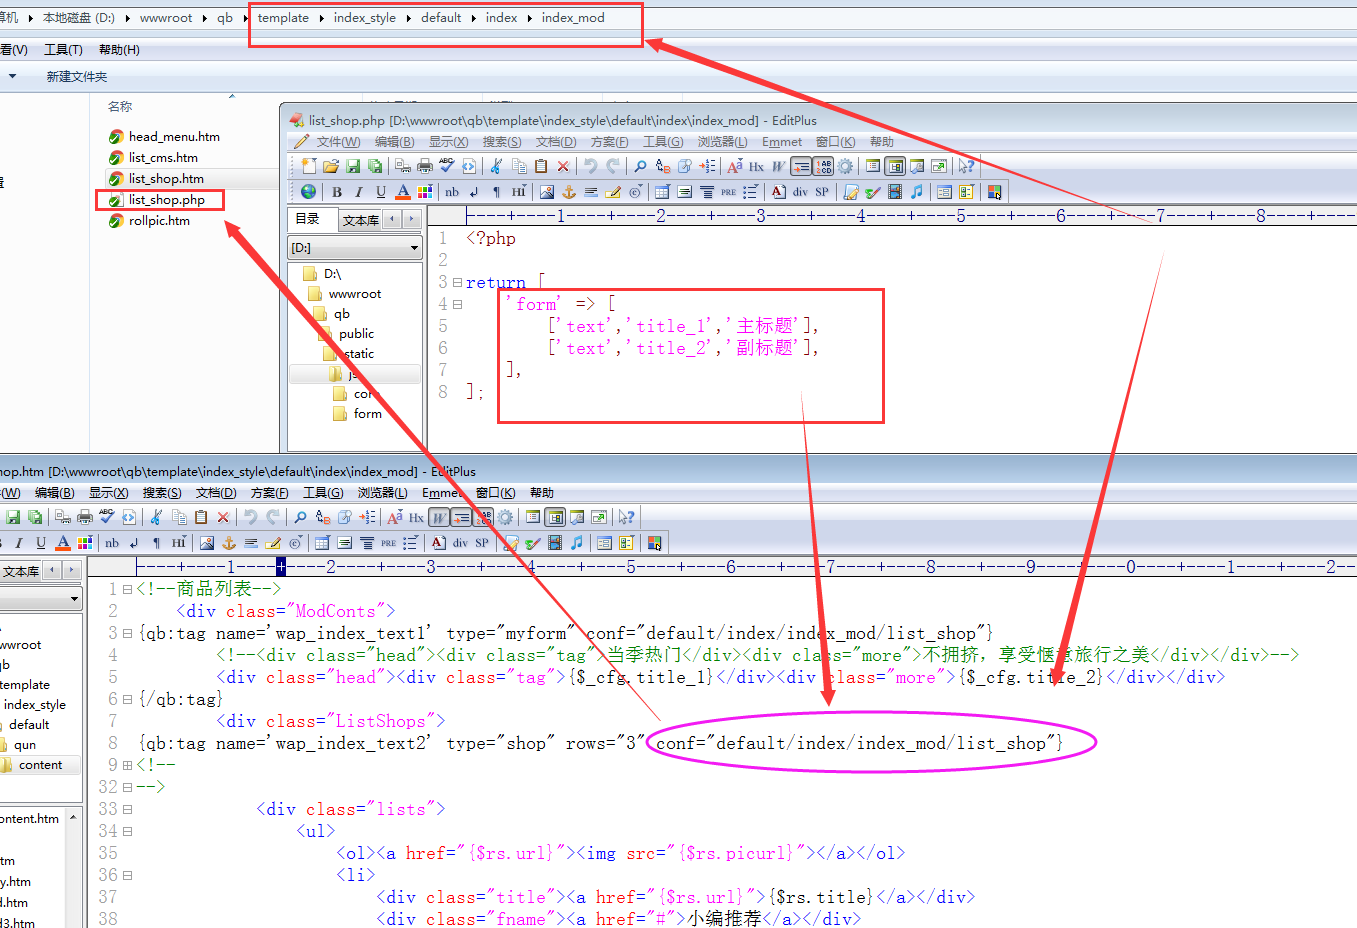Click the Undo arrow in lower EditPlus toolbar

tap(250, 517)
